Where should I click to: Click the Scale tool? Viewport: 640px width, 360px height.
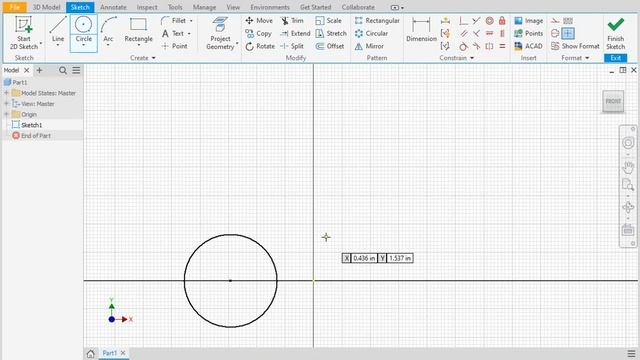[329, 20]
